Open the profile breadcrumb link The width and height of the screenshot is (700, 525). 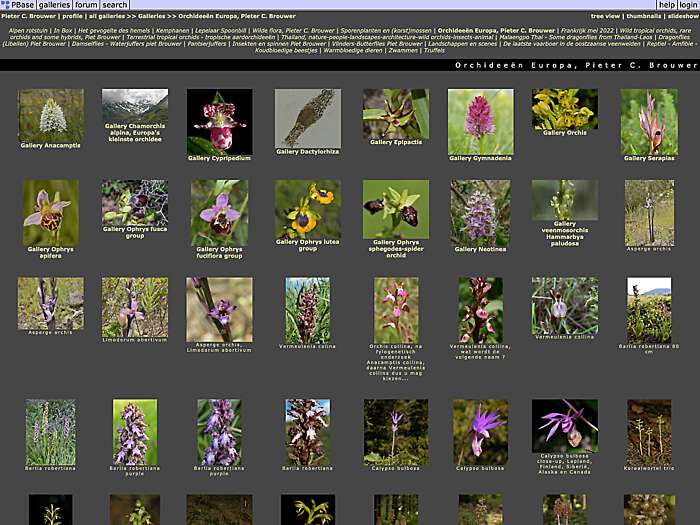72,16
